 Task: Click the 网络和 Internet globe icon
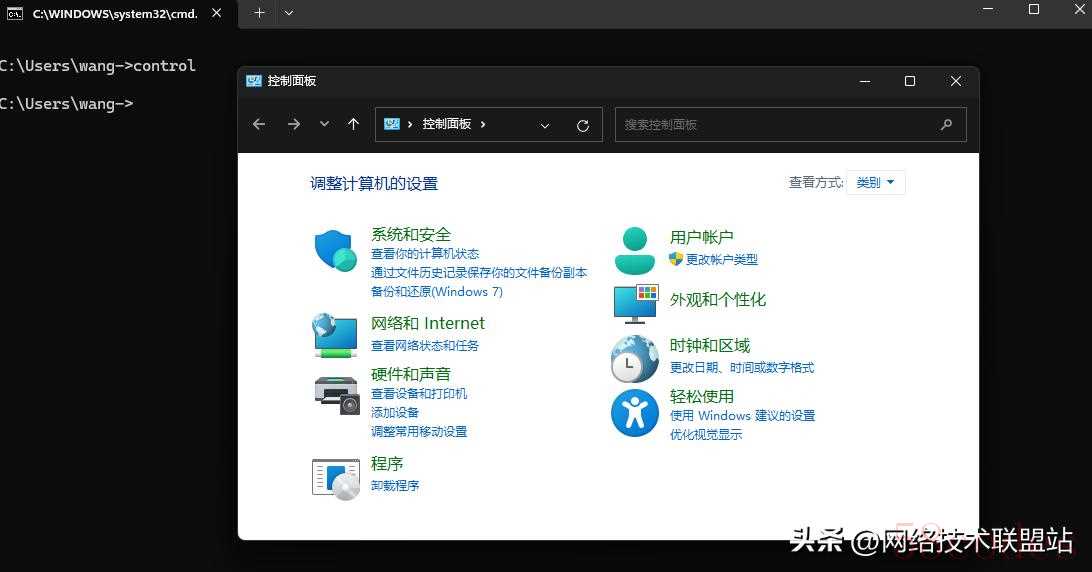335,335
